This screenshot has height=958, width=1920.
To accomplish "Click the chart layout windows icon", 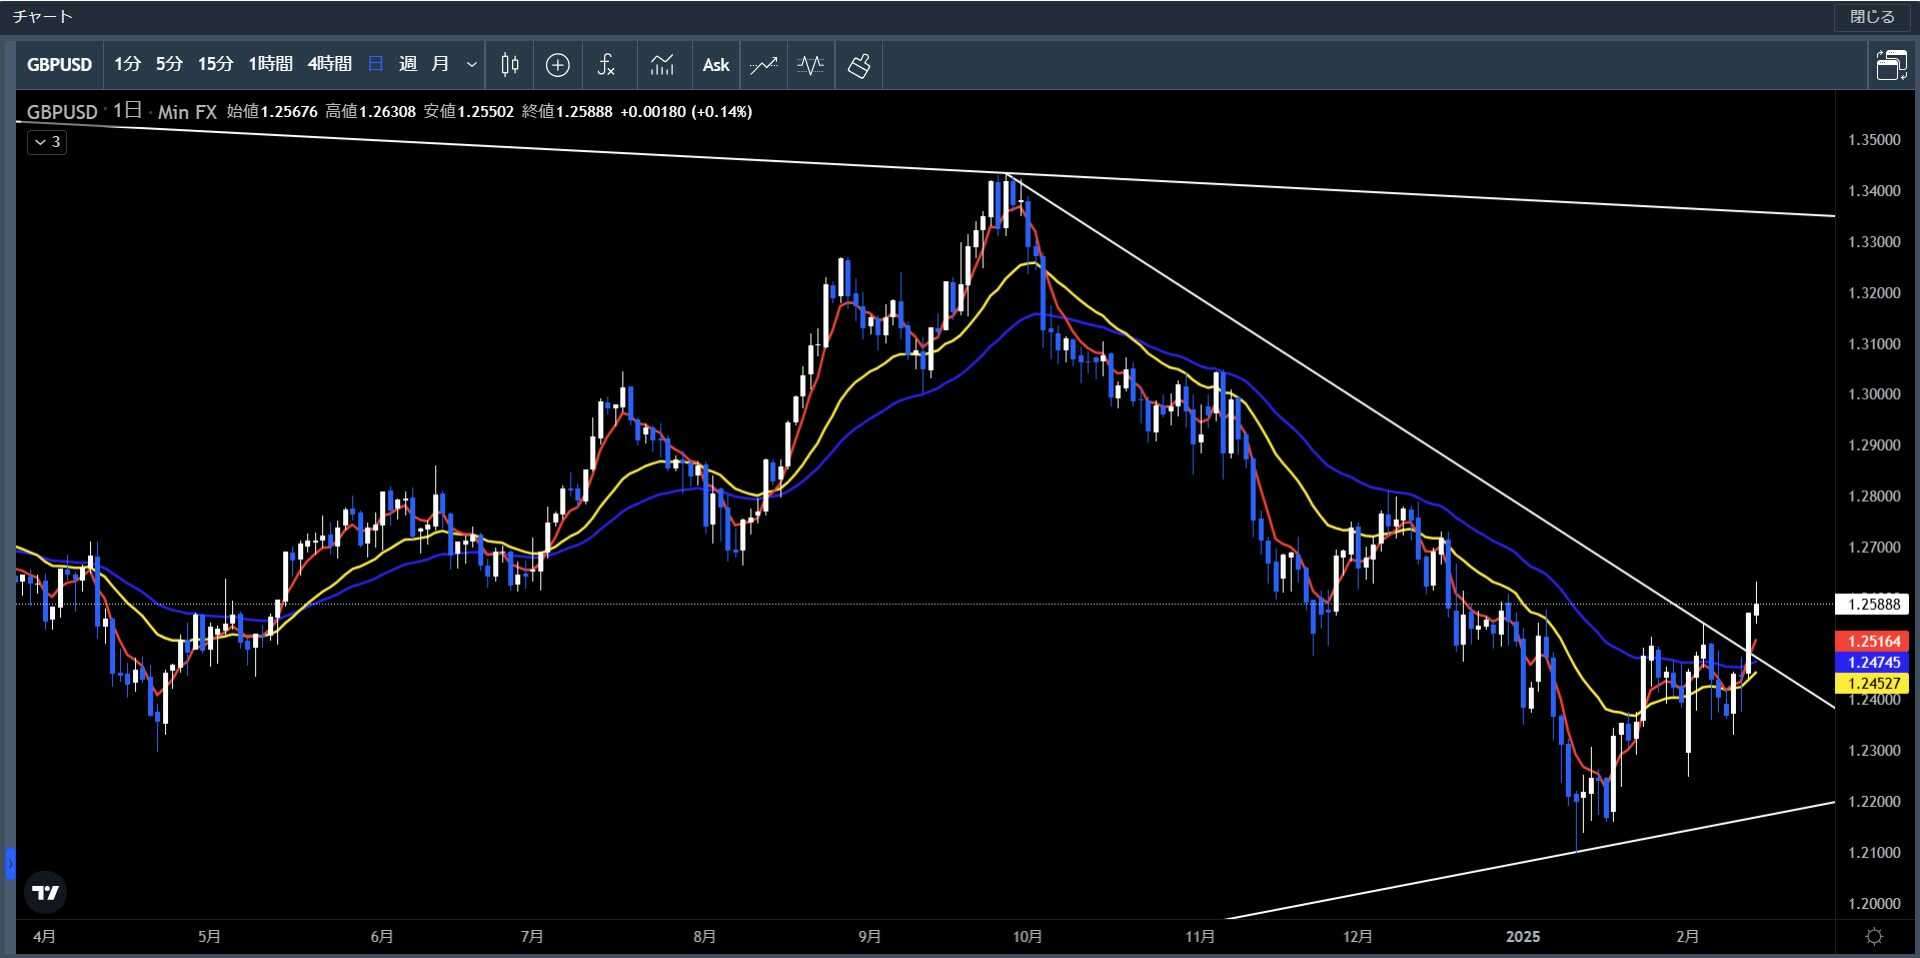I will point(1891,65).
